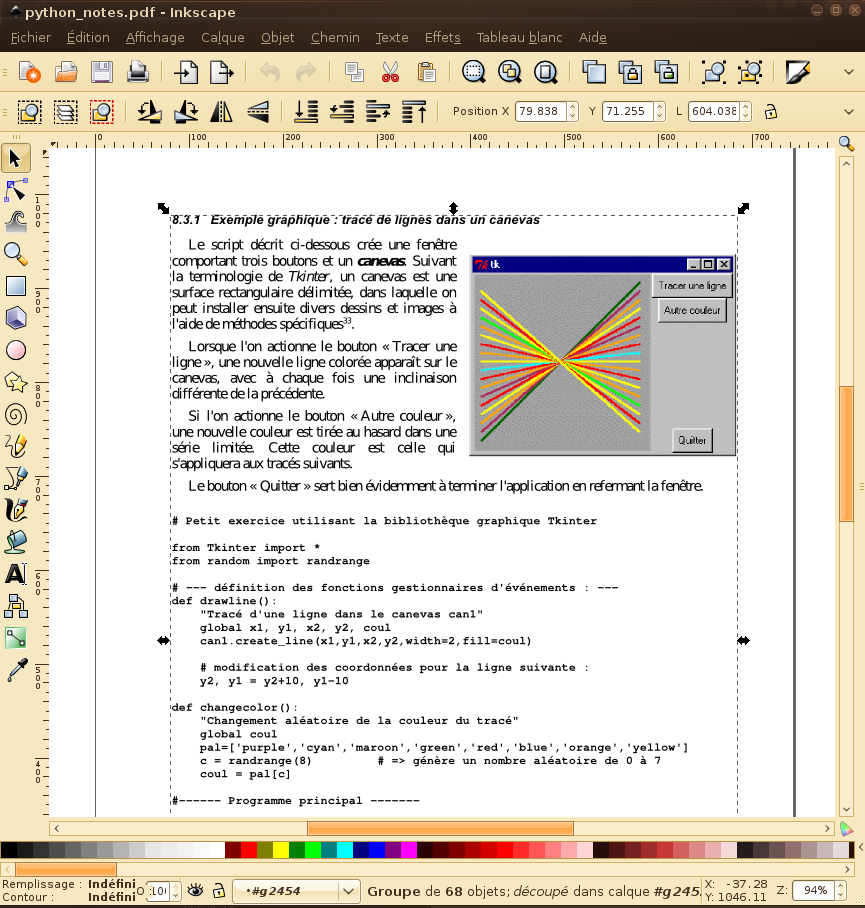865x908 pixels.
Task: Toggle the current layer lock in status bar
Action: click(218, 890)
